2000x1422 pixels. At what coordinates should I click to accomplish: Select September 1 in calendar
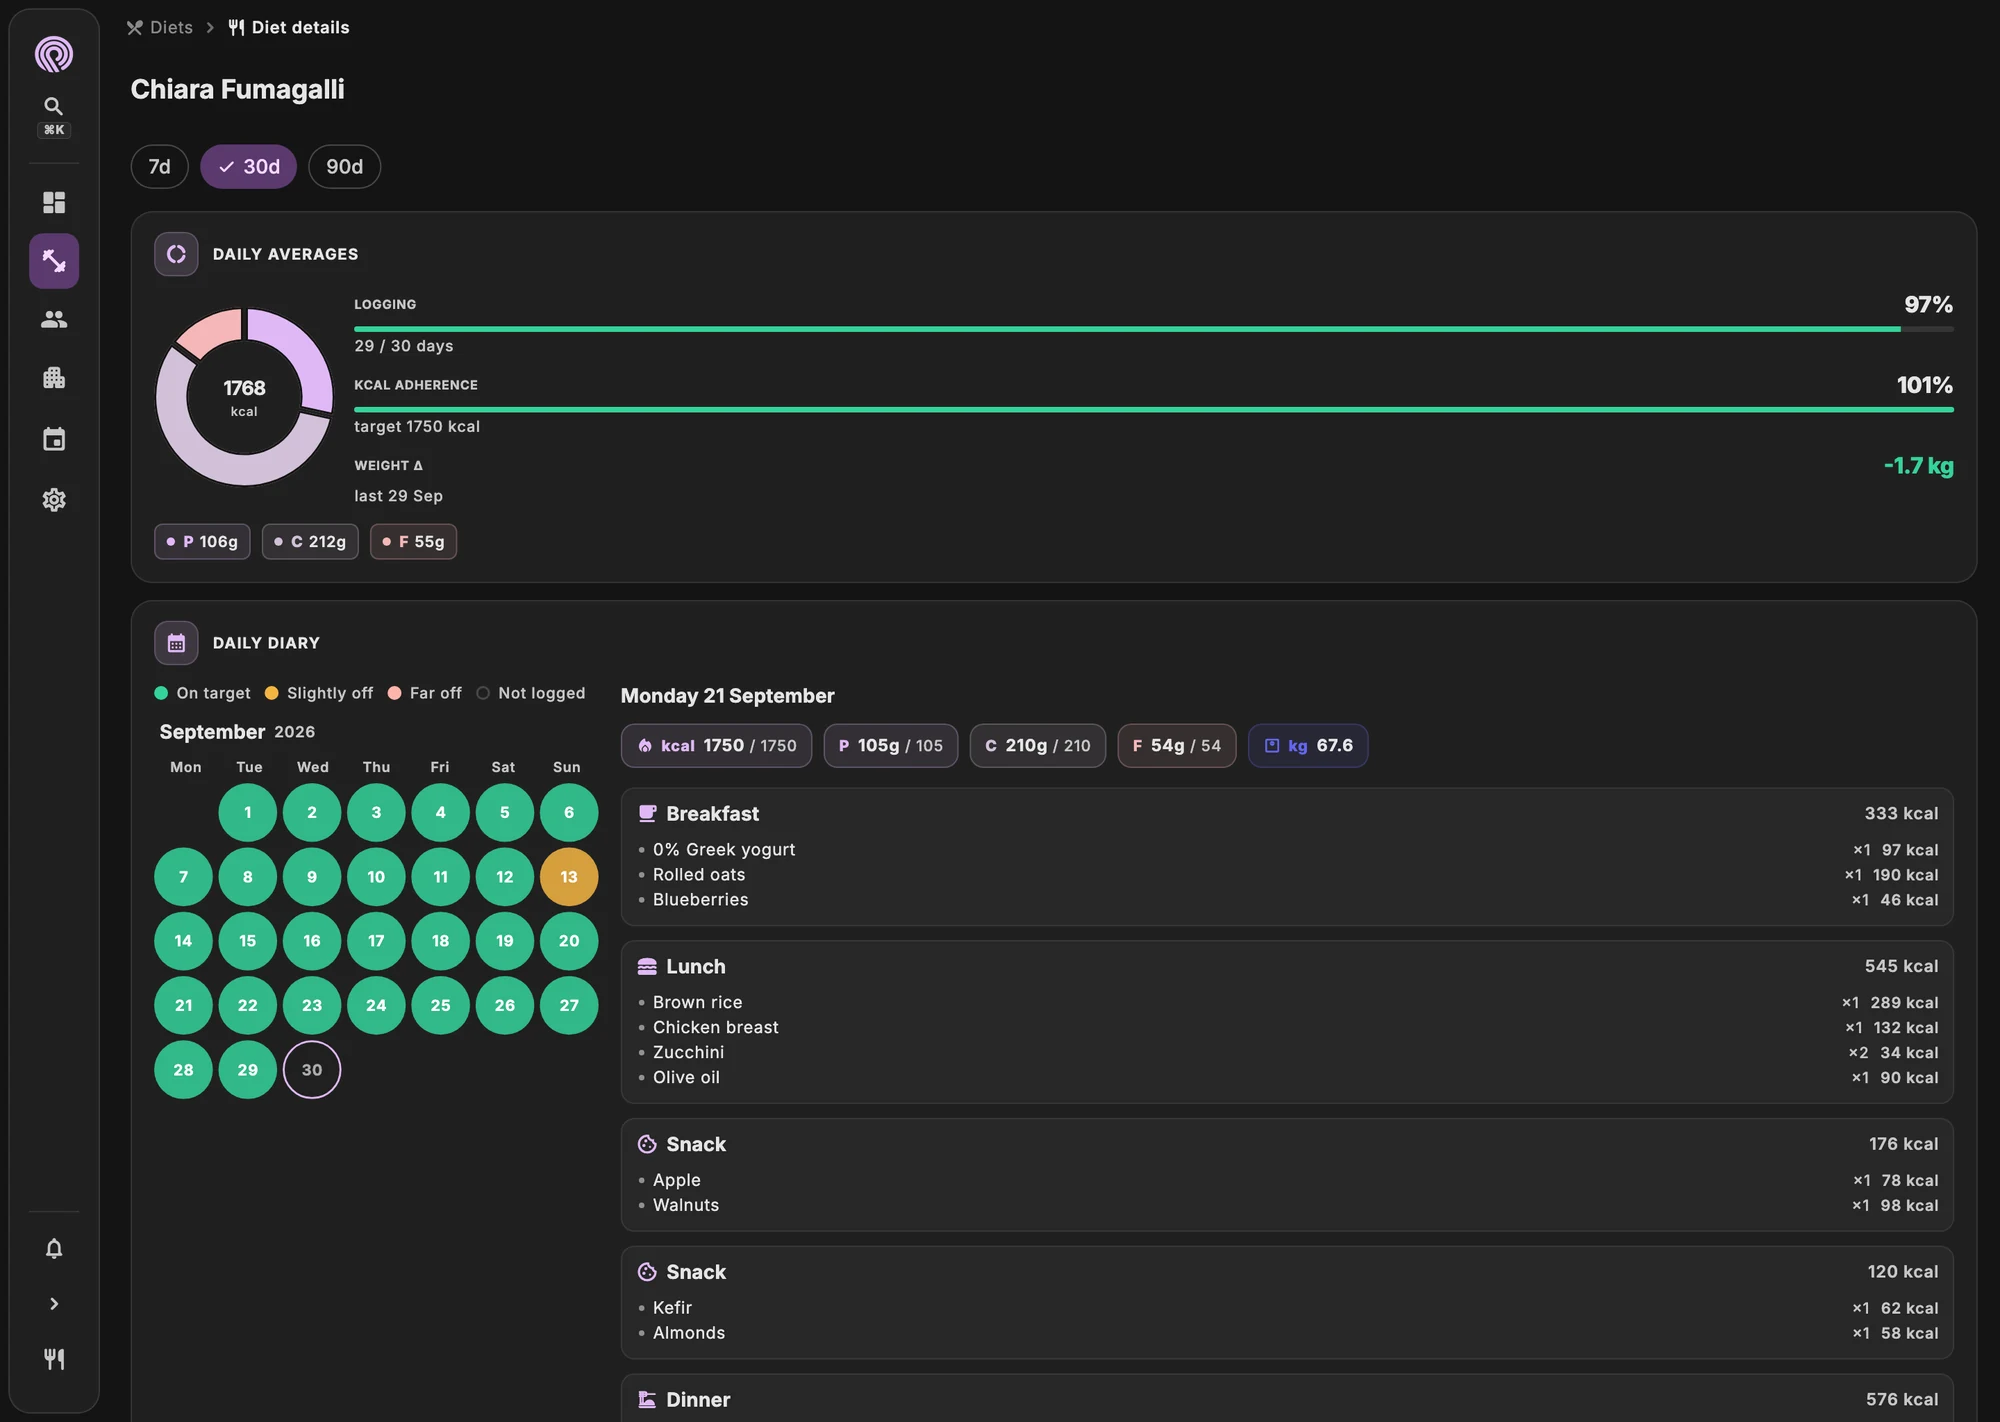click(x=248, y=812)
